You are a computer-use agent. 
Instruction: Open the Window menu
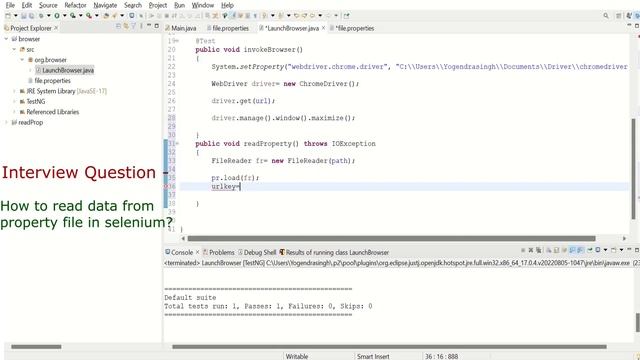tap(203, 5)
